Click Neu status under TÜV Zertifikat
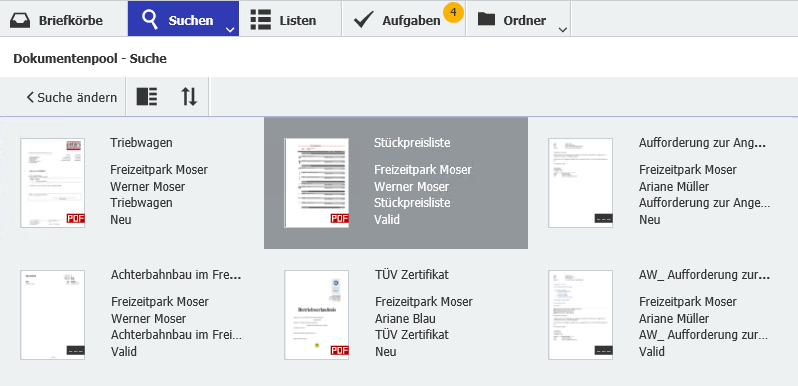 tap(385, 352)
